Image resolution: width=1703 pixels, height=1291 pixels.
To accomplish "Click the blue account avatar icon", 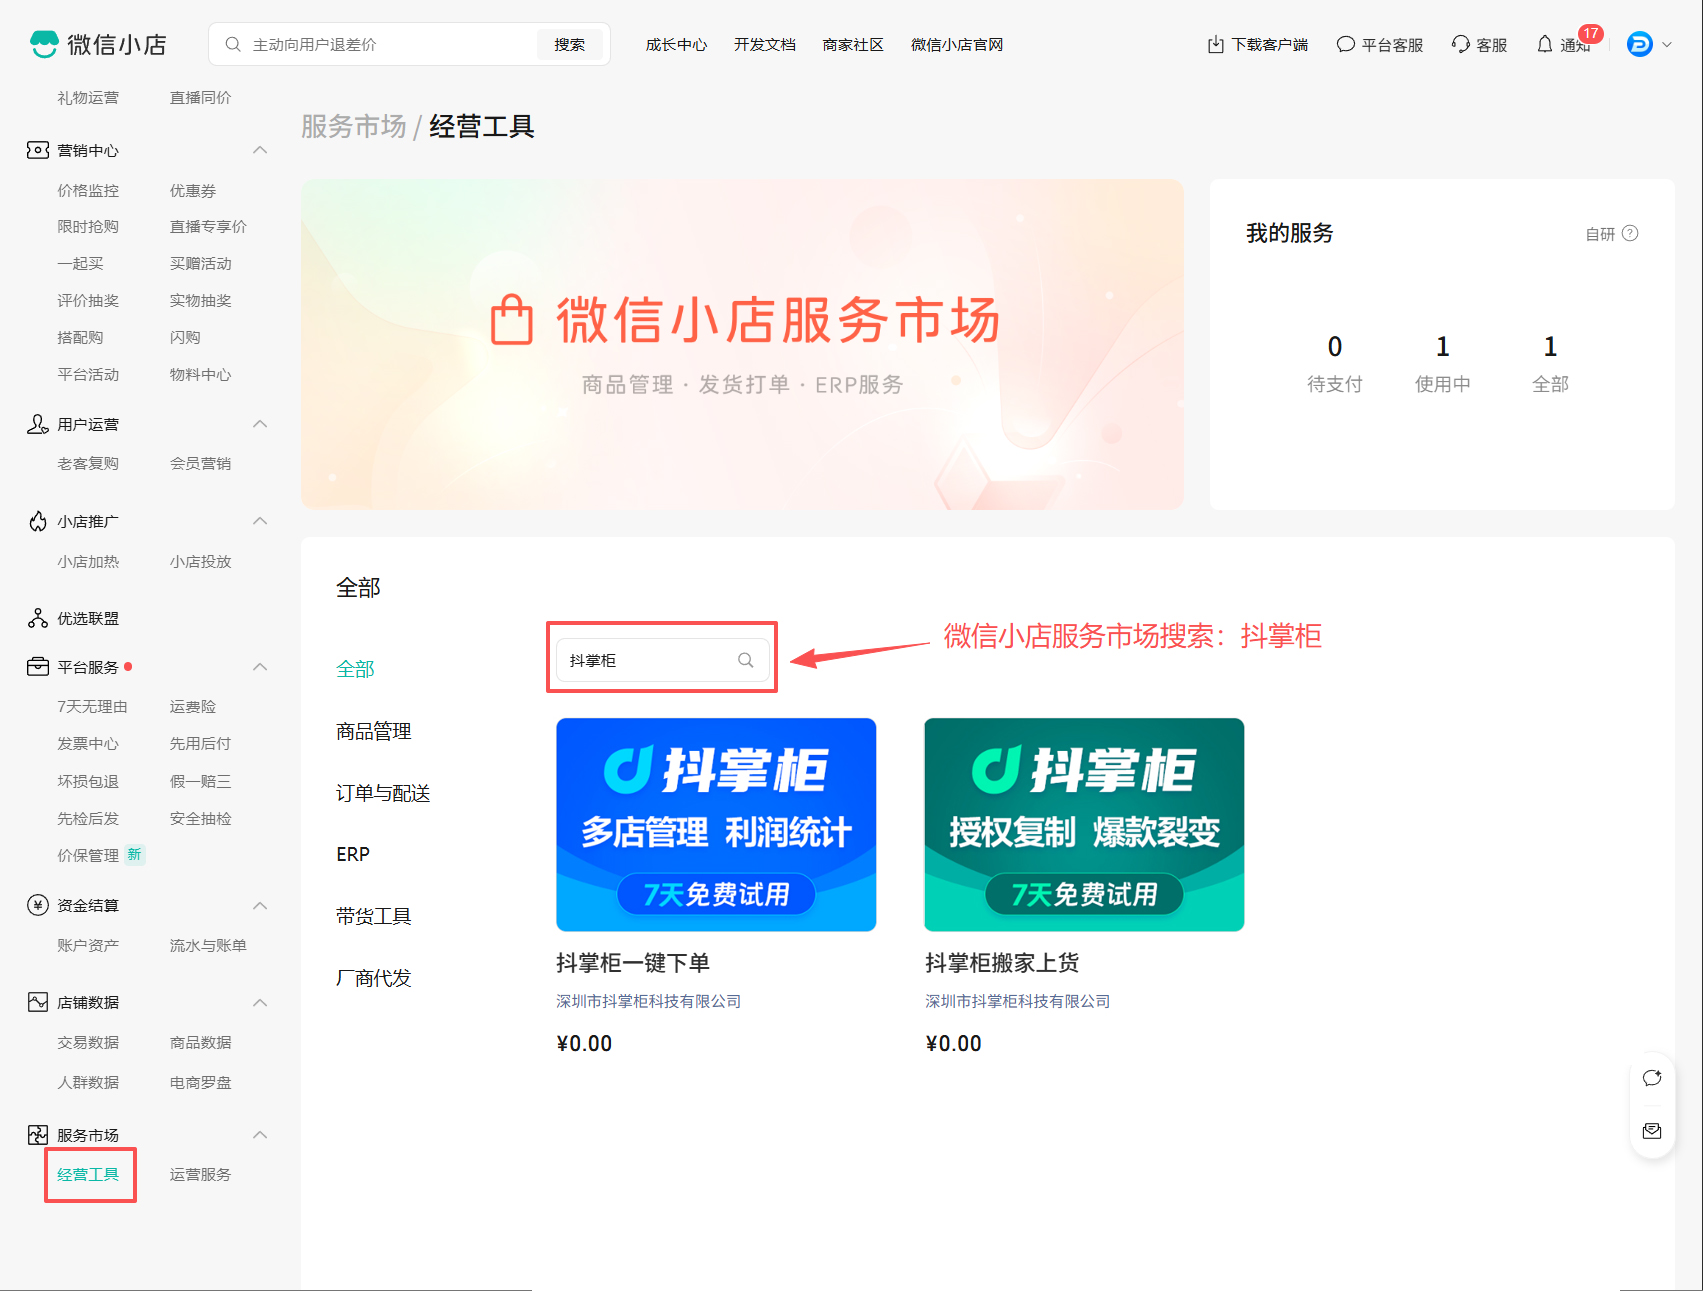I will click(x=1640, y=44).
